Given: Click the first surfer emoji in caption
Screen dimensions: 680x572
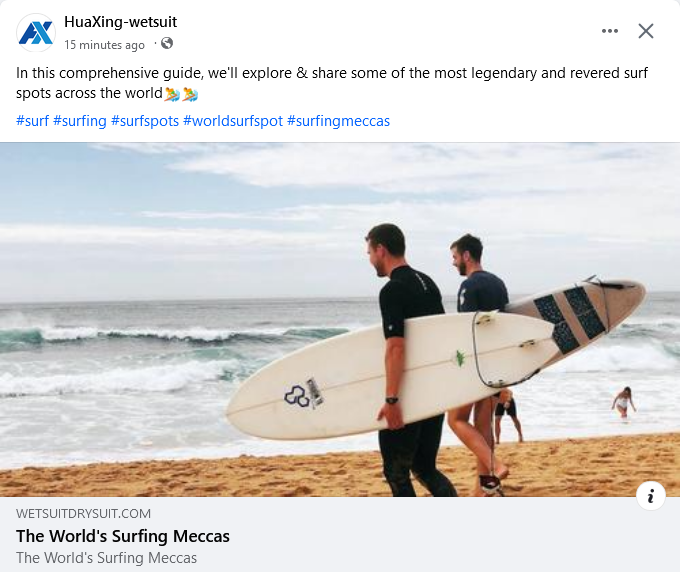Looking at the screenshot, I should [x=171, y=94].
